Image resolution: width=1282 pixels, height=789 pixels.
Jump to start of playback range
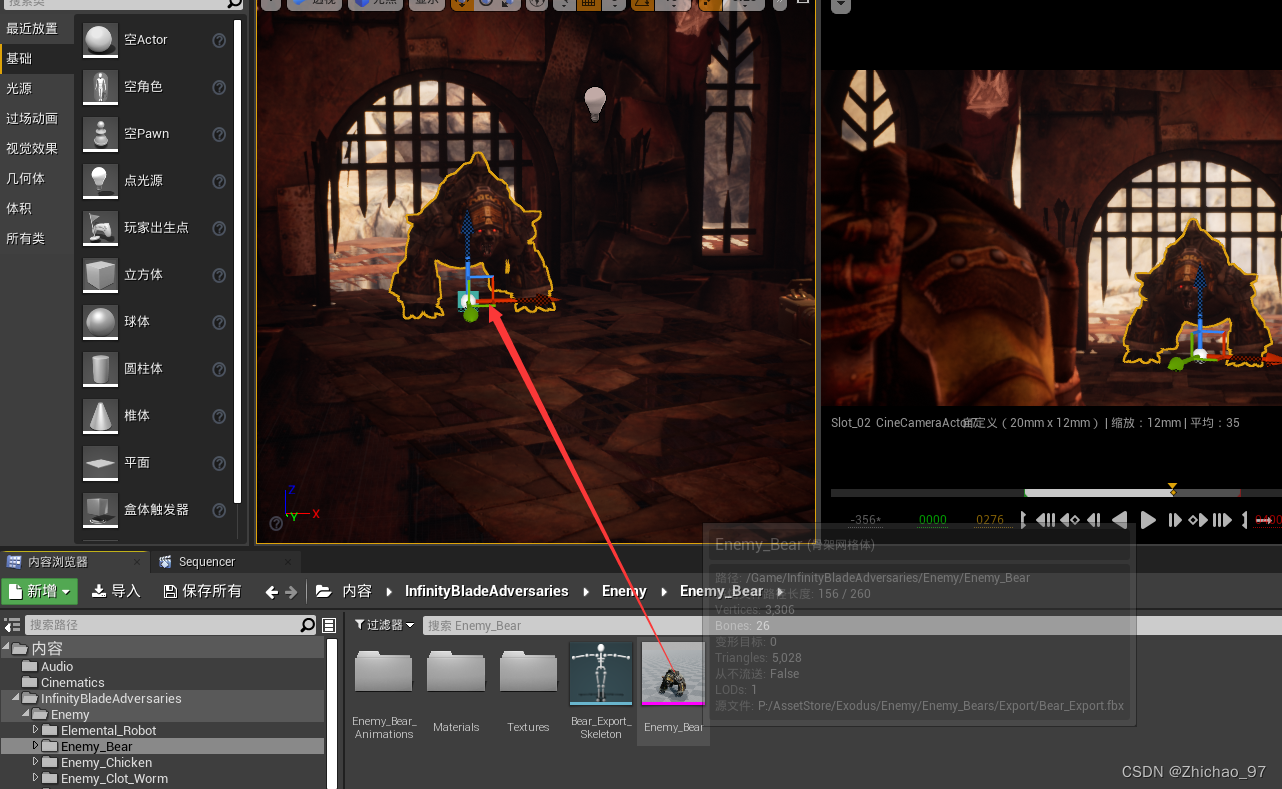tap(1046, 520)
